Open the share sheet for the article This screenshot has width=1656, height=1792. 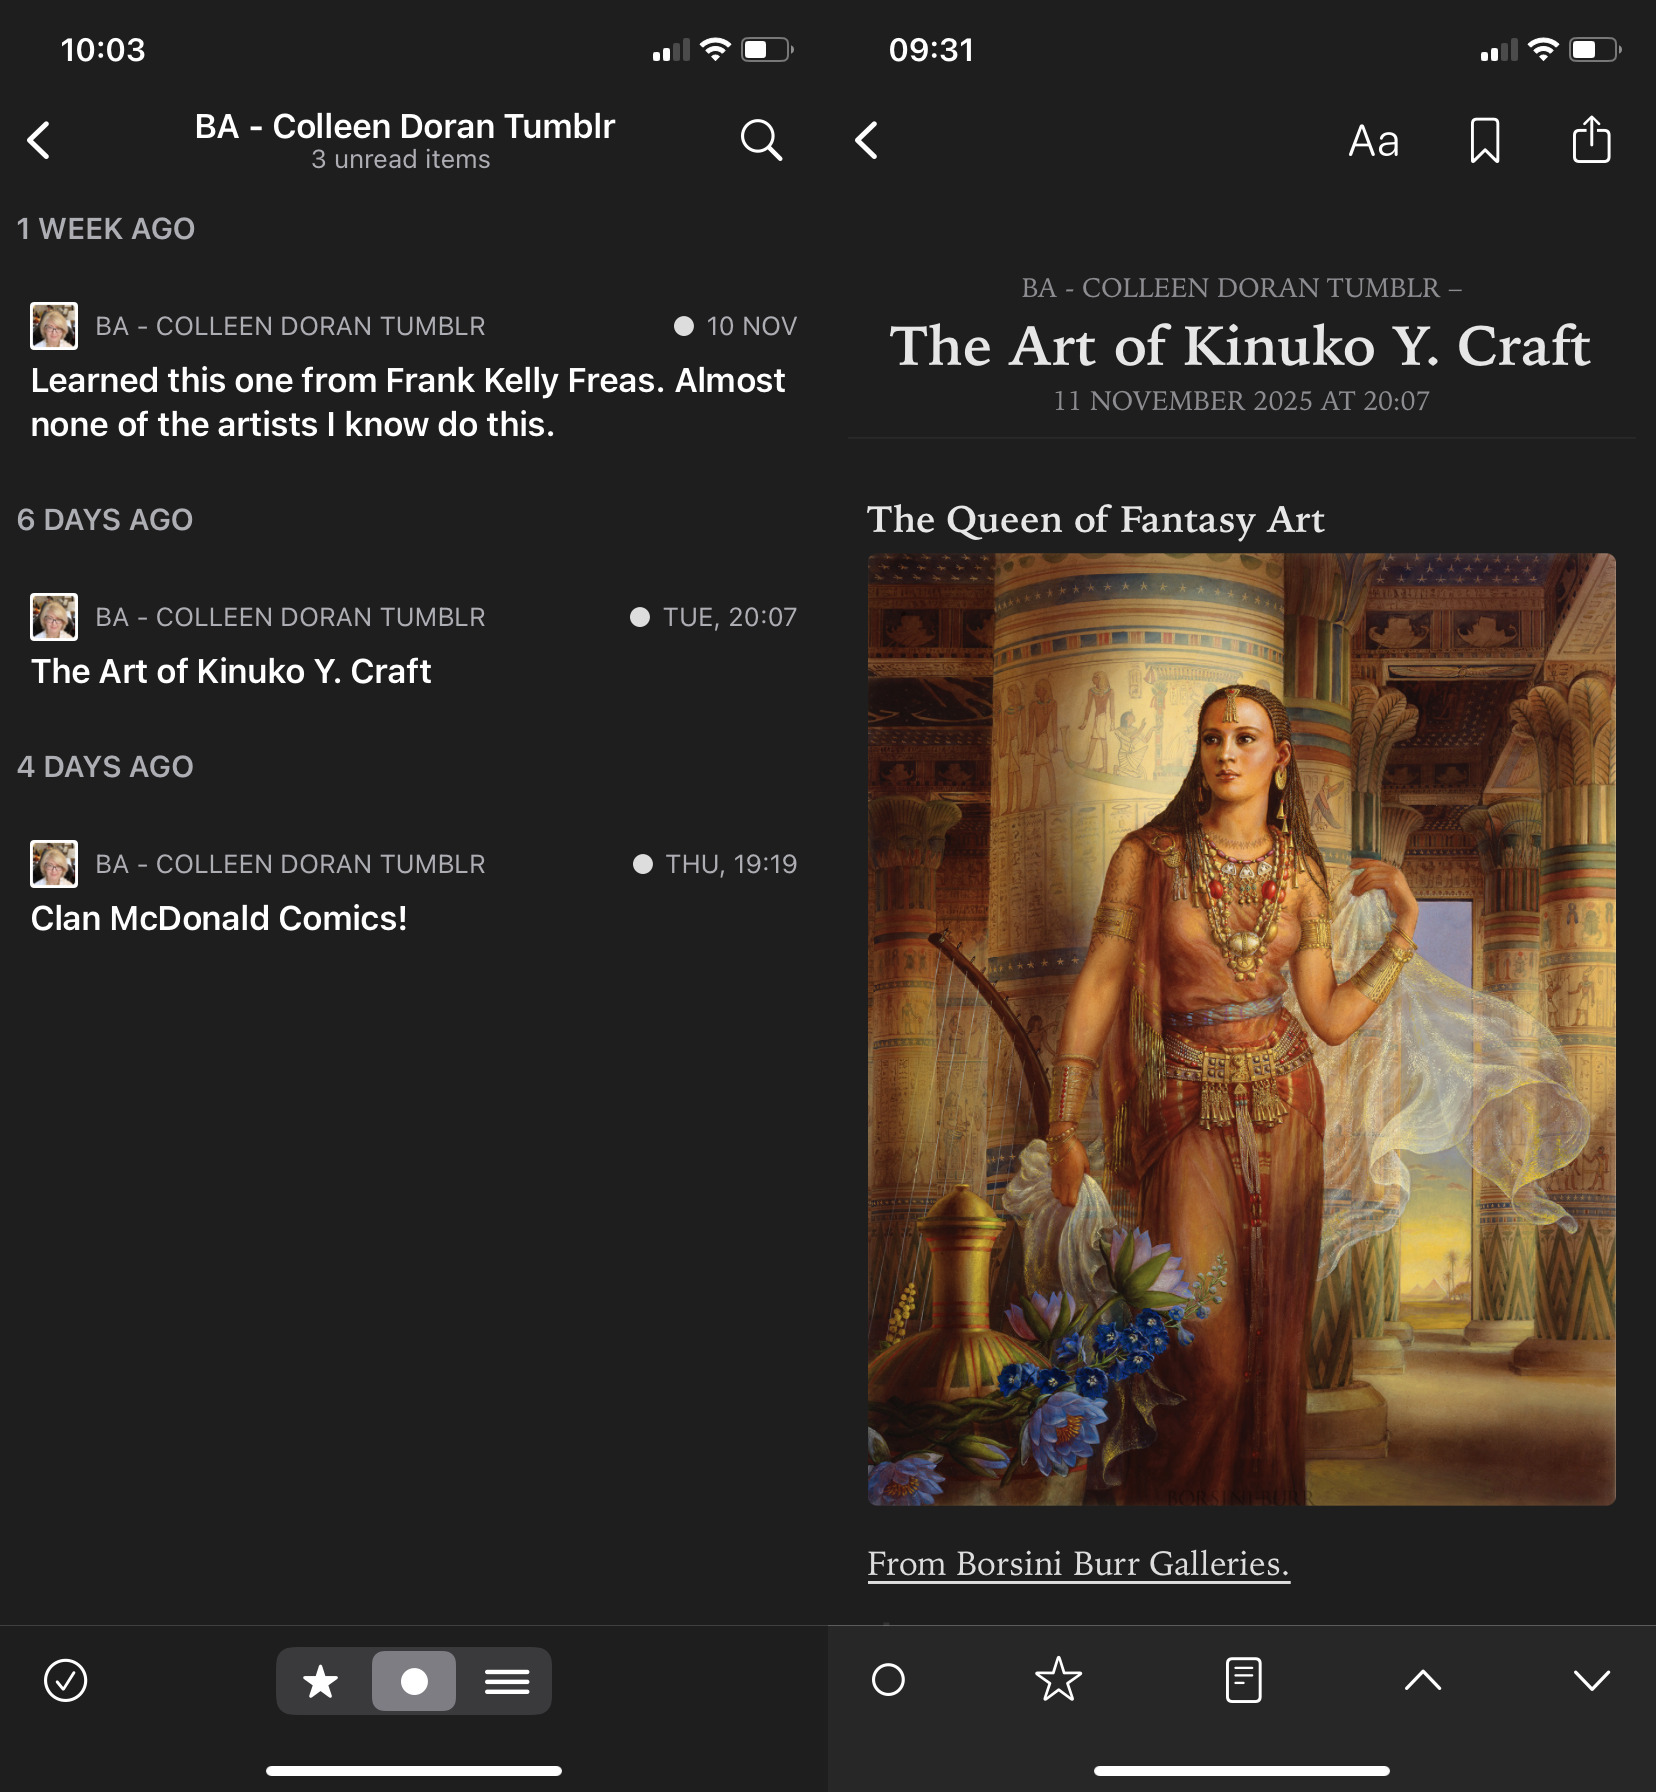pyautogui.click(x=1590, y=141)
